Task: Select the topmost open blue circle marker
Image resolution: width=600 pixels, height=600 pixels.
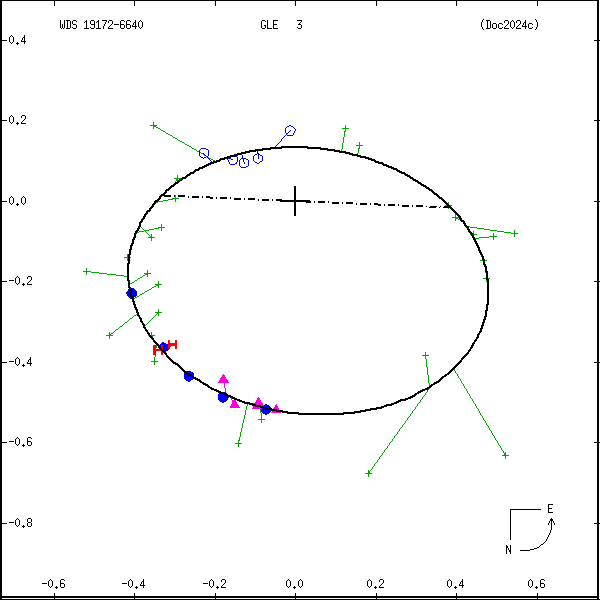Action: tap(290, 131)
